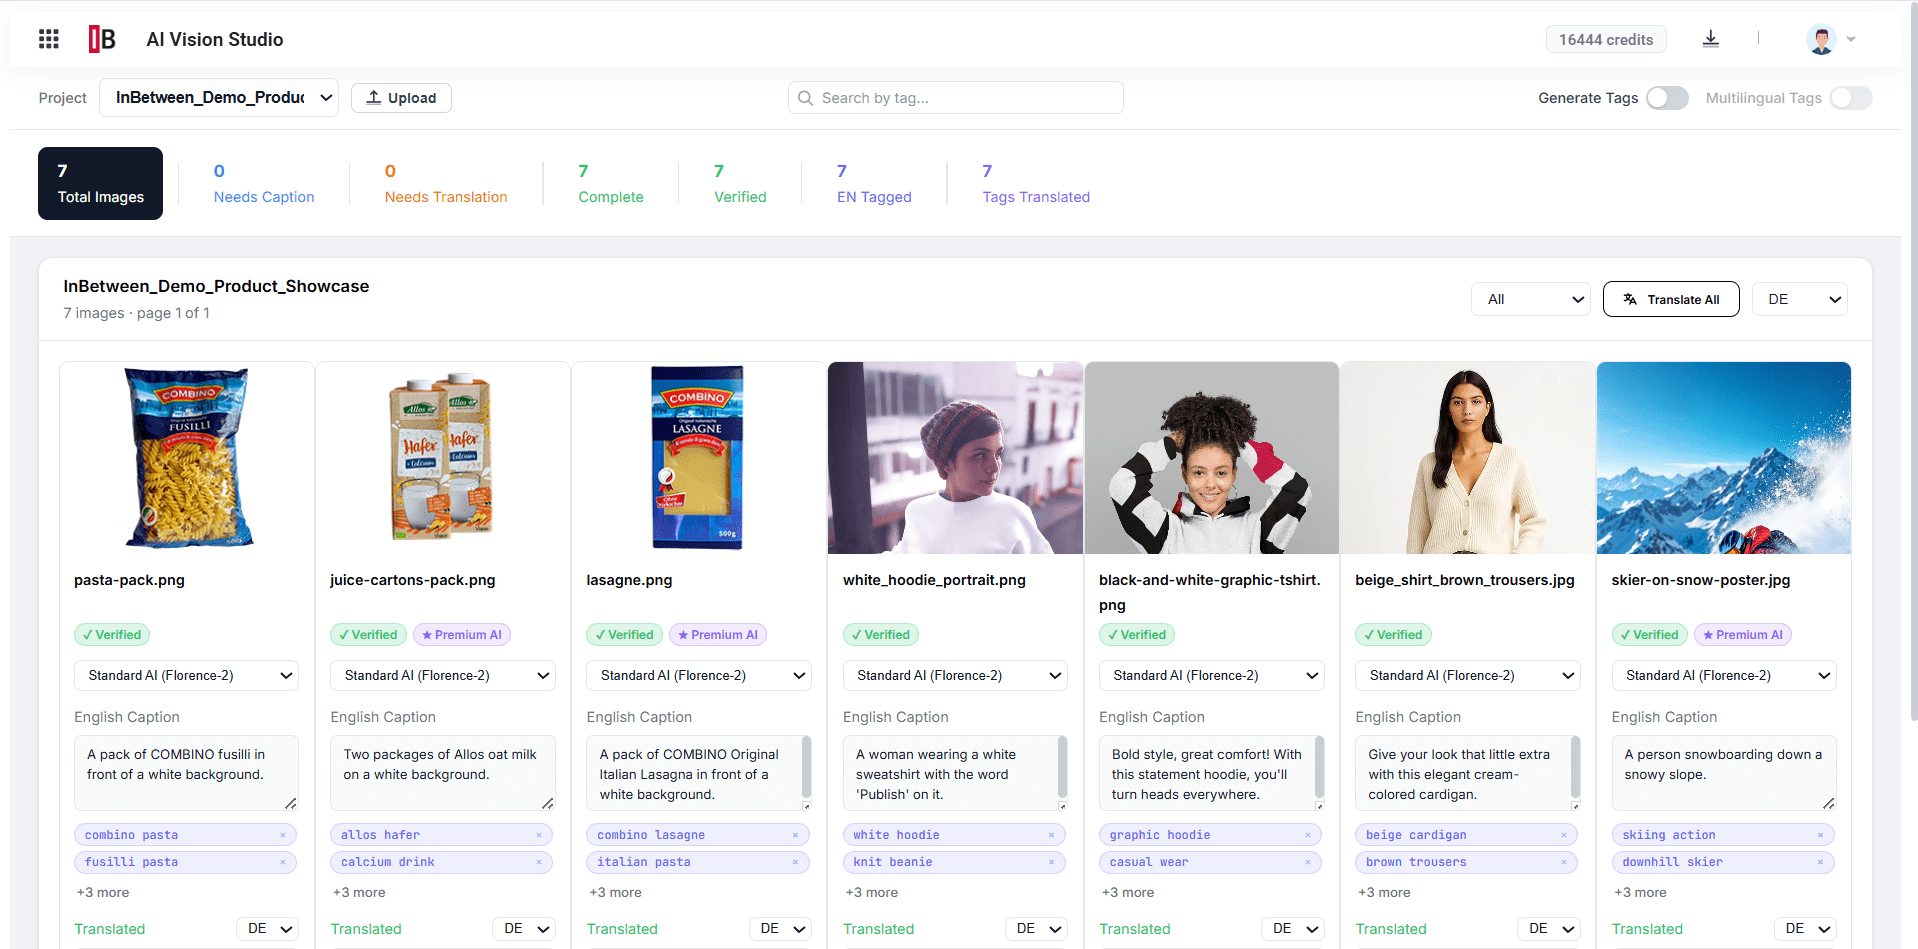Remove the 'downhill skier' tag
The height and width of the screenshot is (949, 1918).
point(1820,862)
